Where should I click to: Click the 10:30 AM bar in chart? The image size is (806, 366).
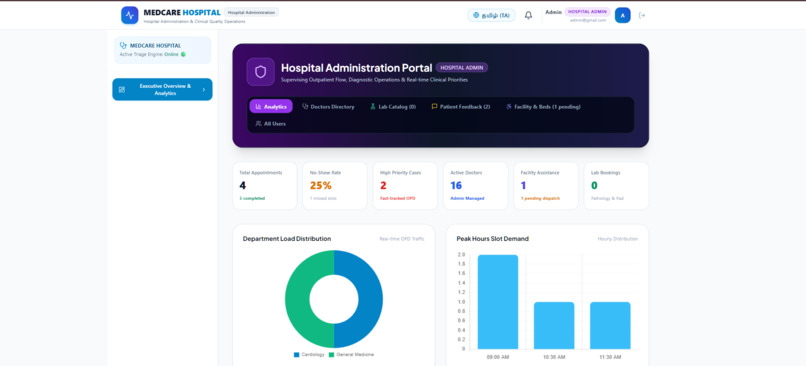click(554, 326)
